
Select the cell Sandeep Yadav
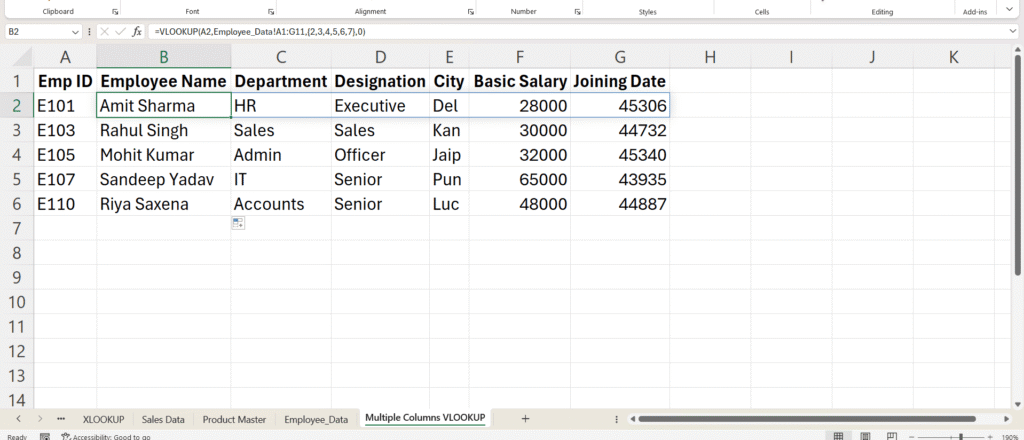164,180
